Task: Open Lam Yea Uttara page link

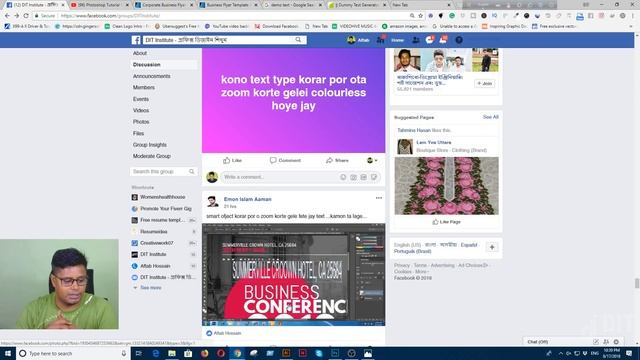Action: (x=434, y=142)
